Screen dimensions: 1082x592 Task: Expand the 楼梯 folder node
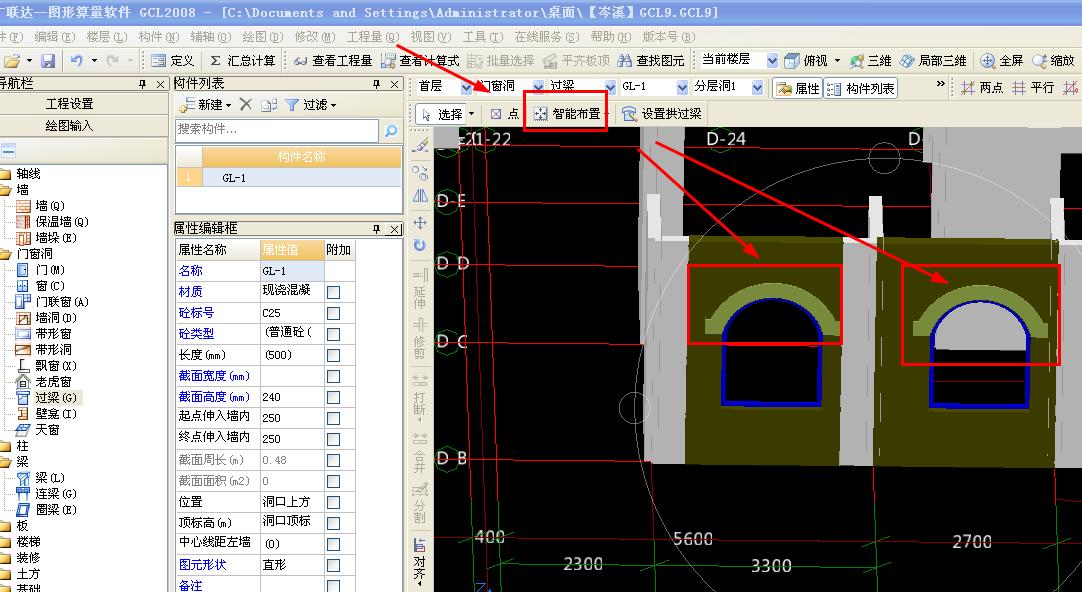tap(6, 542)
